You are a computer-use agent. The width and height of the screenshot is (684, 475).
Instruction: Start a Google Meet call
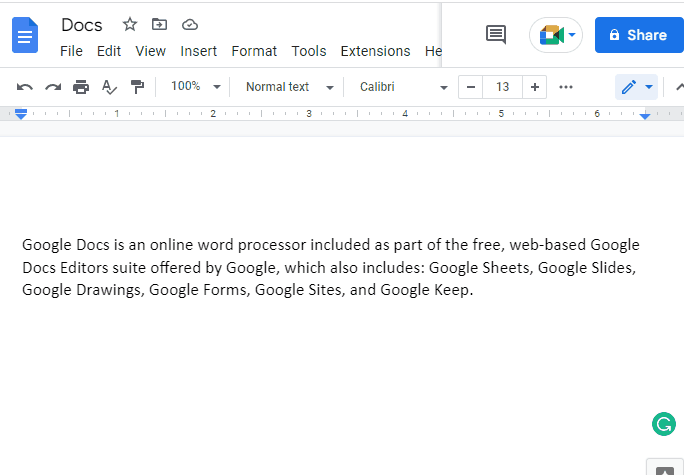click(x=551, y=35)
